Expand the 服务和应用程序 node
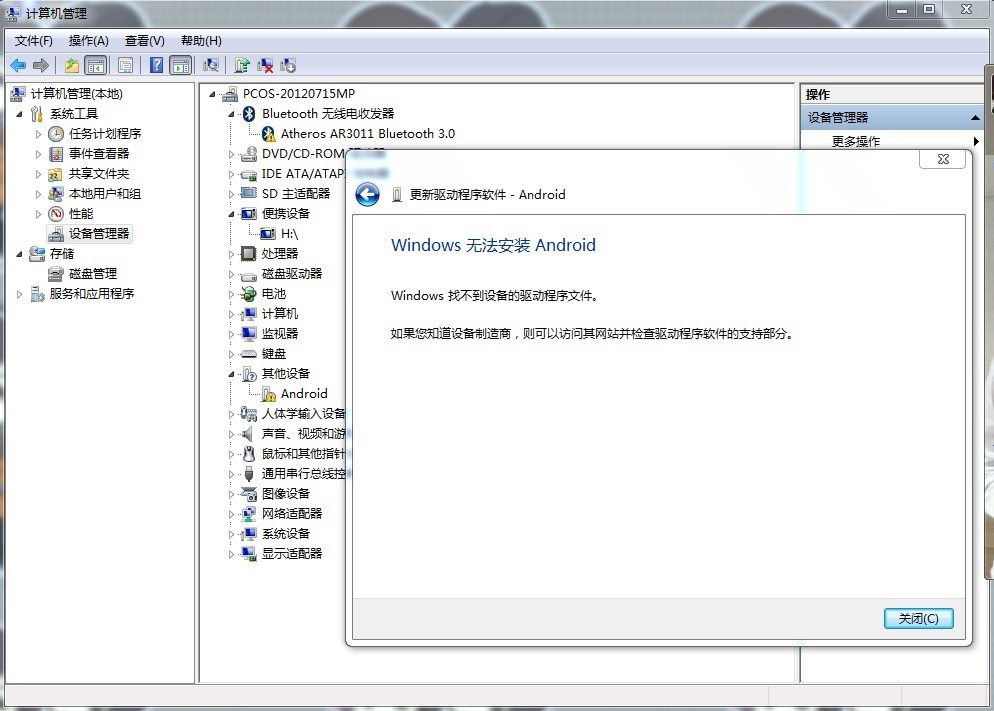The width and height of the screenshot is (994, 711). 19,294
